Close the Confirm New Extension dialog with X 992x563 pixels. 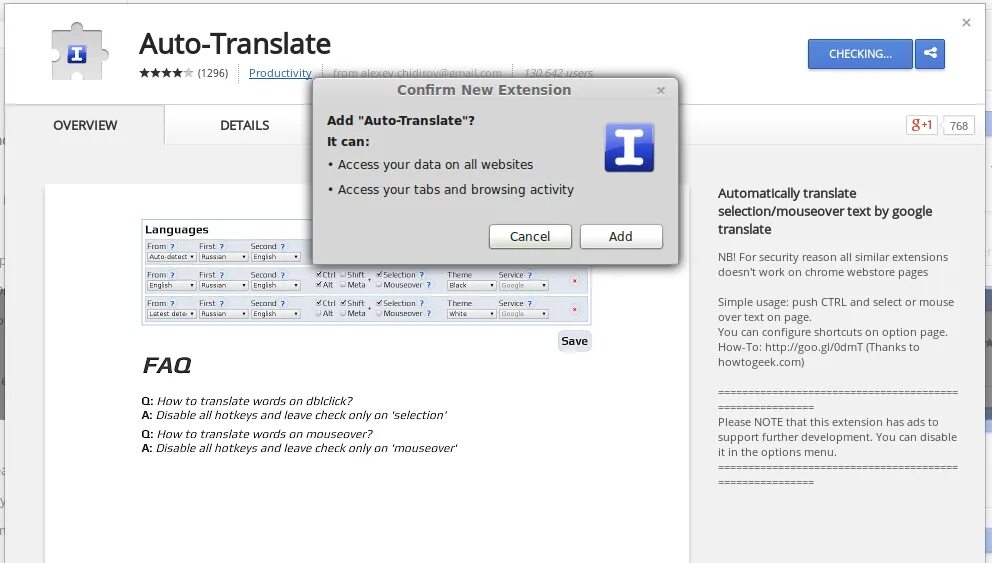click(660, 90)
